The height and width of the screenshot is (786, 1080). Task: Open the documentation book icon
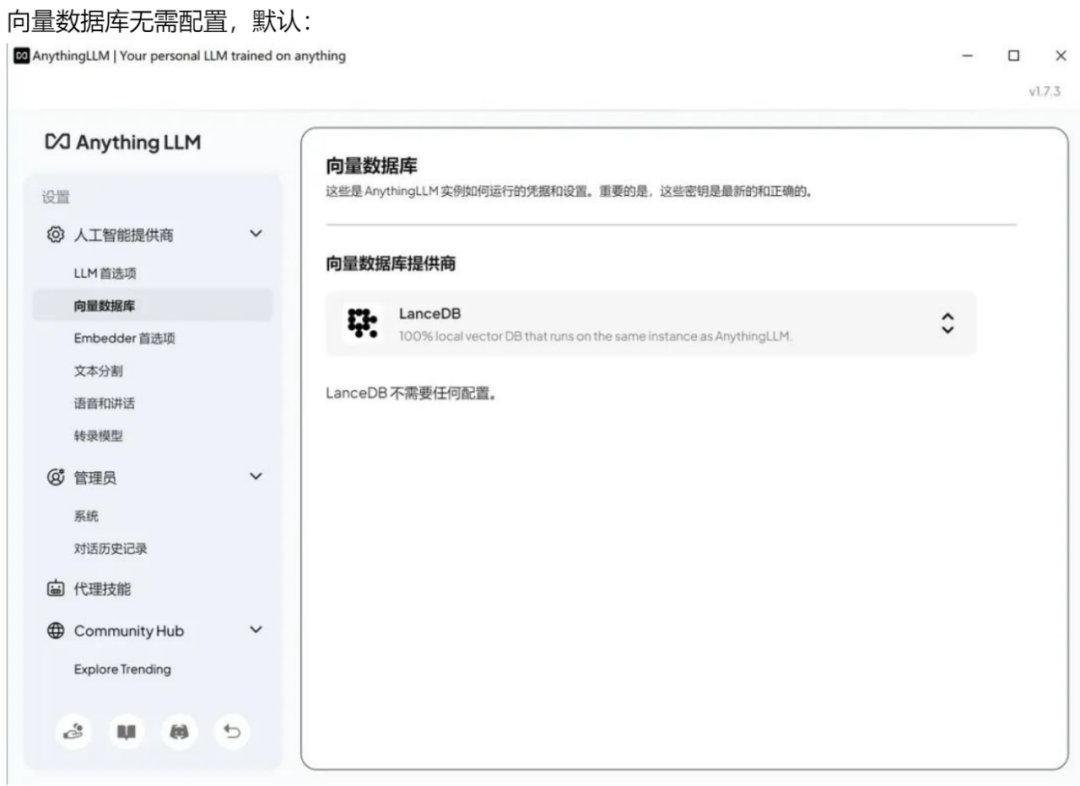(126, 732)
